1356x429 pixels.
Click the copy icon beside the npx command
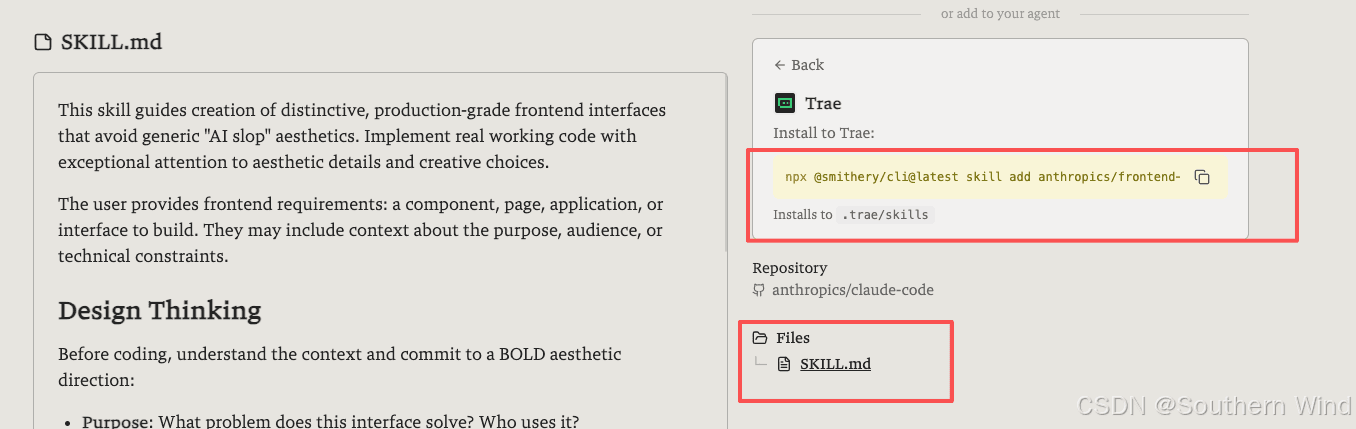(x=1203, y=177)
